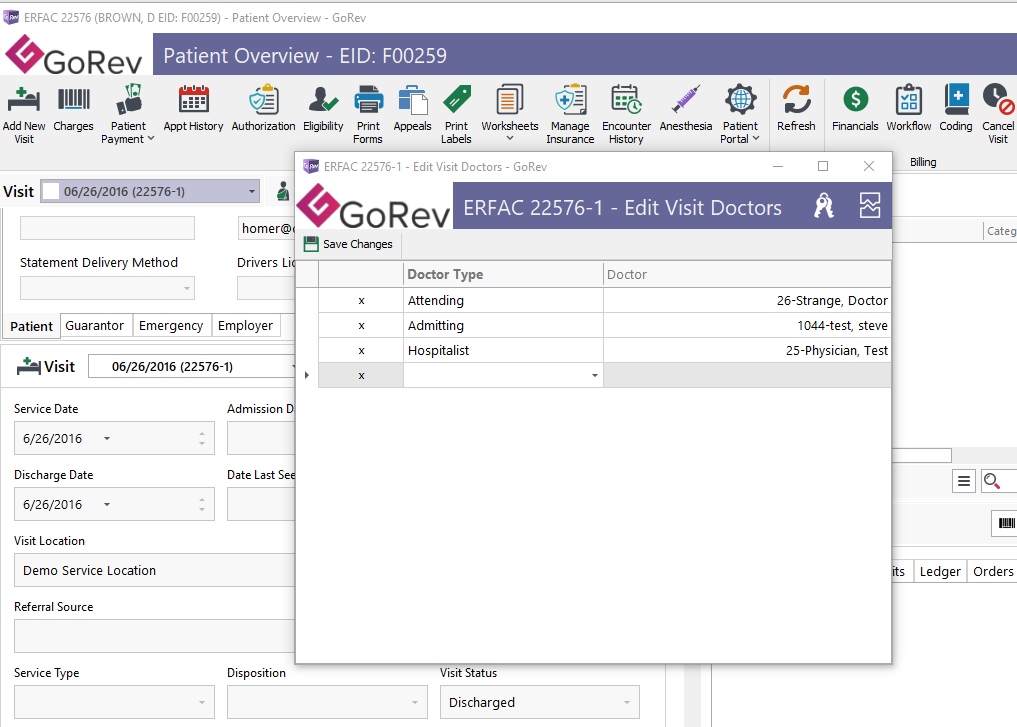Click Cancel Visit in the toolbar
This screenshot has height=727, width=1017.
tap(998, 114)
